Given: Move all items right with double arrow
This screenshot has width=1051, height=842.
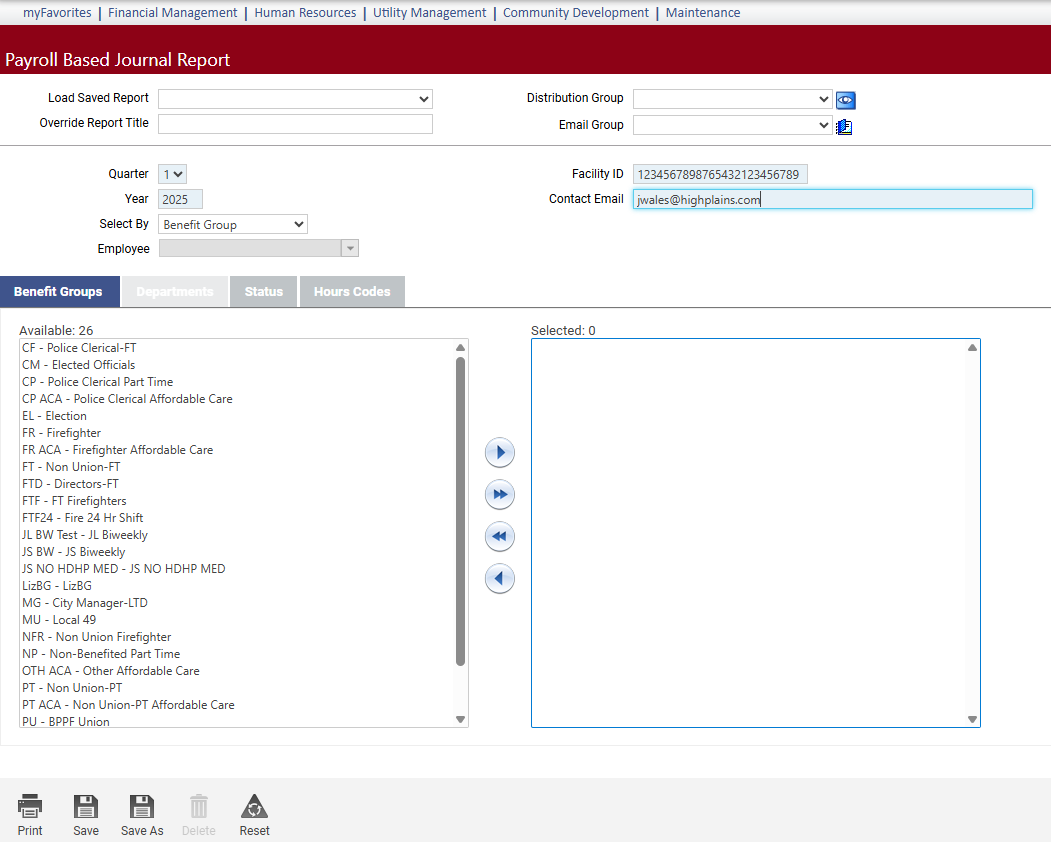Looking at the screenshot, I should 500,495.
